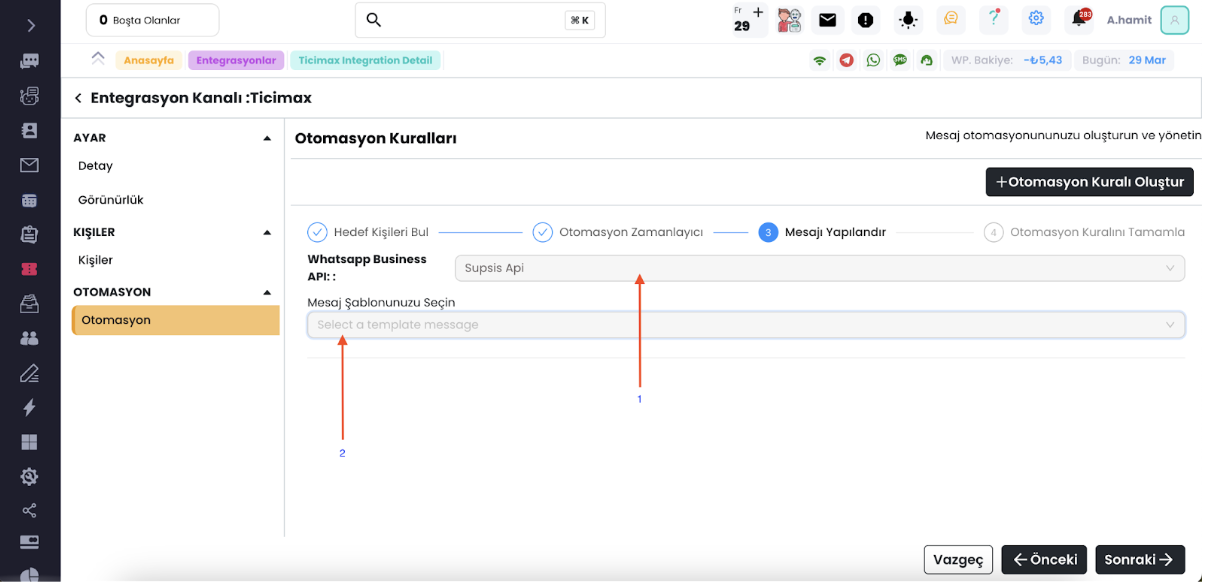Open the exclamation alert icon in header
The height and width of the screenshot is (584, 1206).
[x=866, y=20]
